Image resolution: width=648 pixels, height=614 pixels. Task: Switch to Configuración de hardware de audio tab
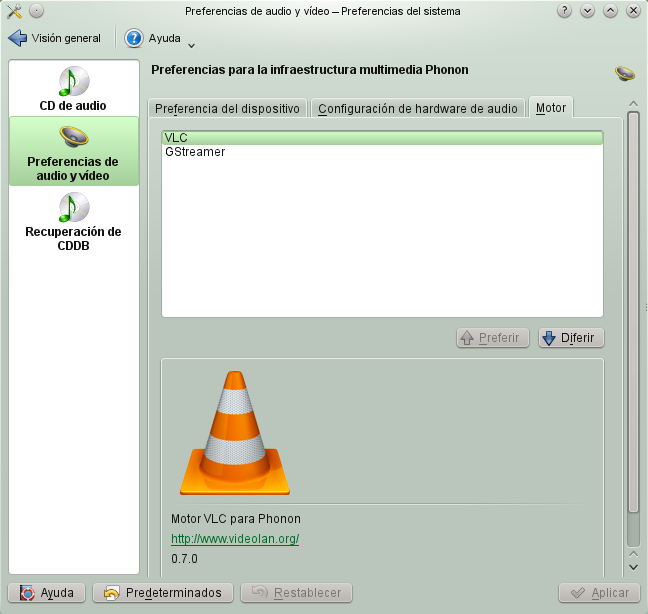[x=417, y=109]
